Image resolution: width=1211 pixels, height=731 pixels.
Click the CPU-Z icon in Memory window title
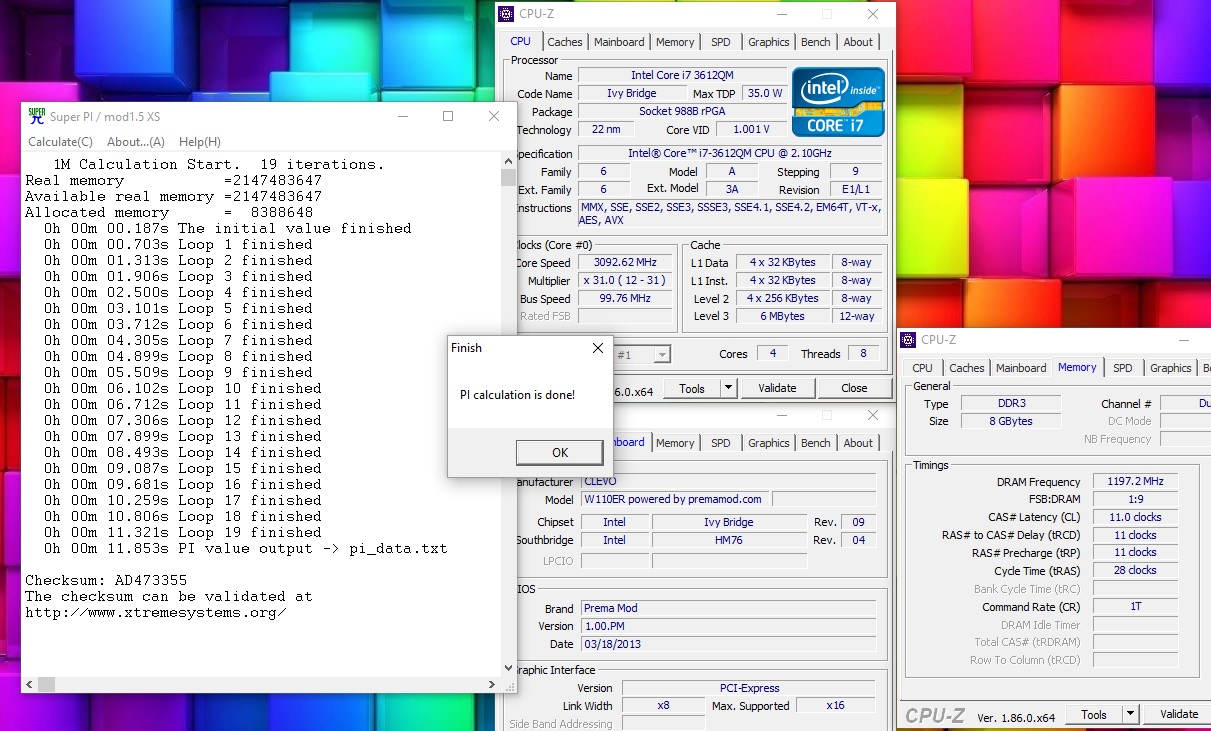point(910,340)
